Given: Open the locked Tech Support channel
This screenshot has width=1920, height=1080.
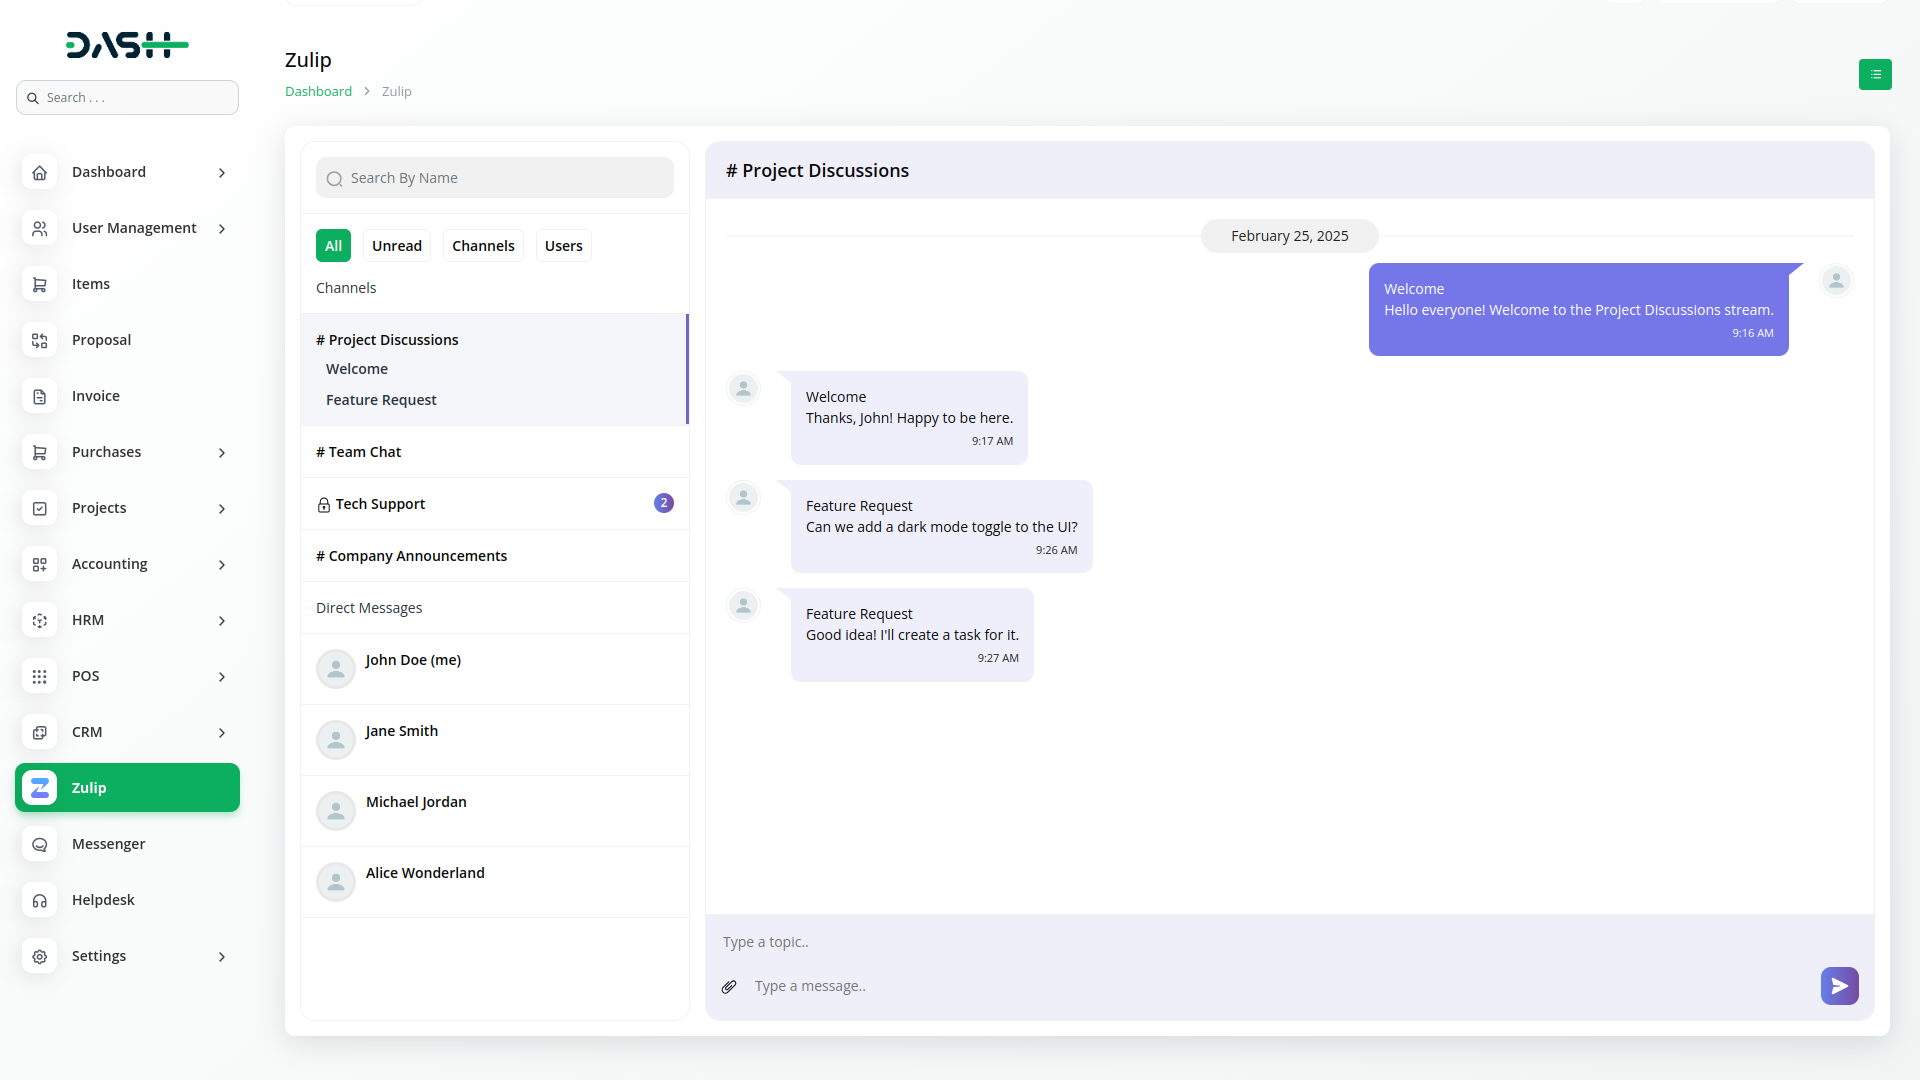Looking at the screenshot, I should coord(380,504).
